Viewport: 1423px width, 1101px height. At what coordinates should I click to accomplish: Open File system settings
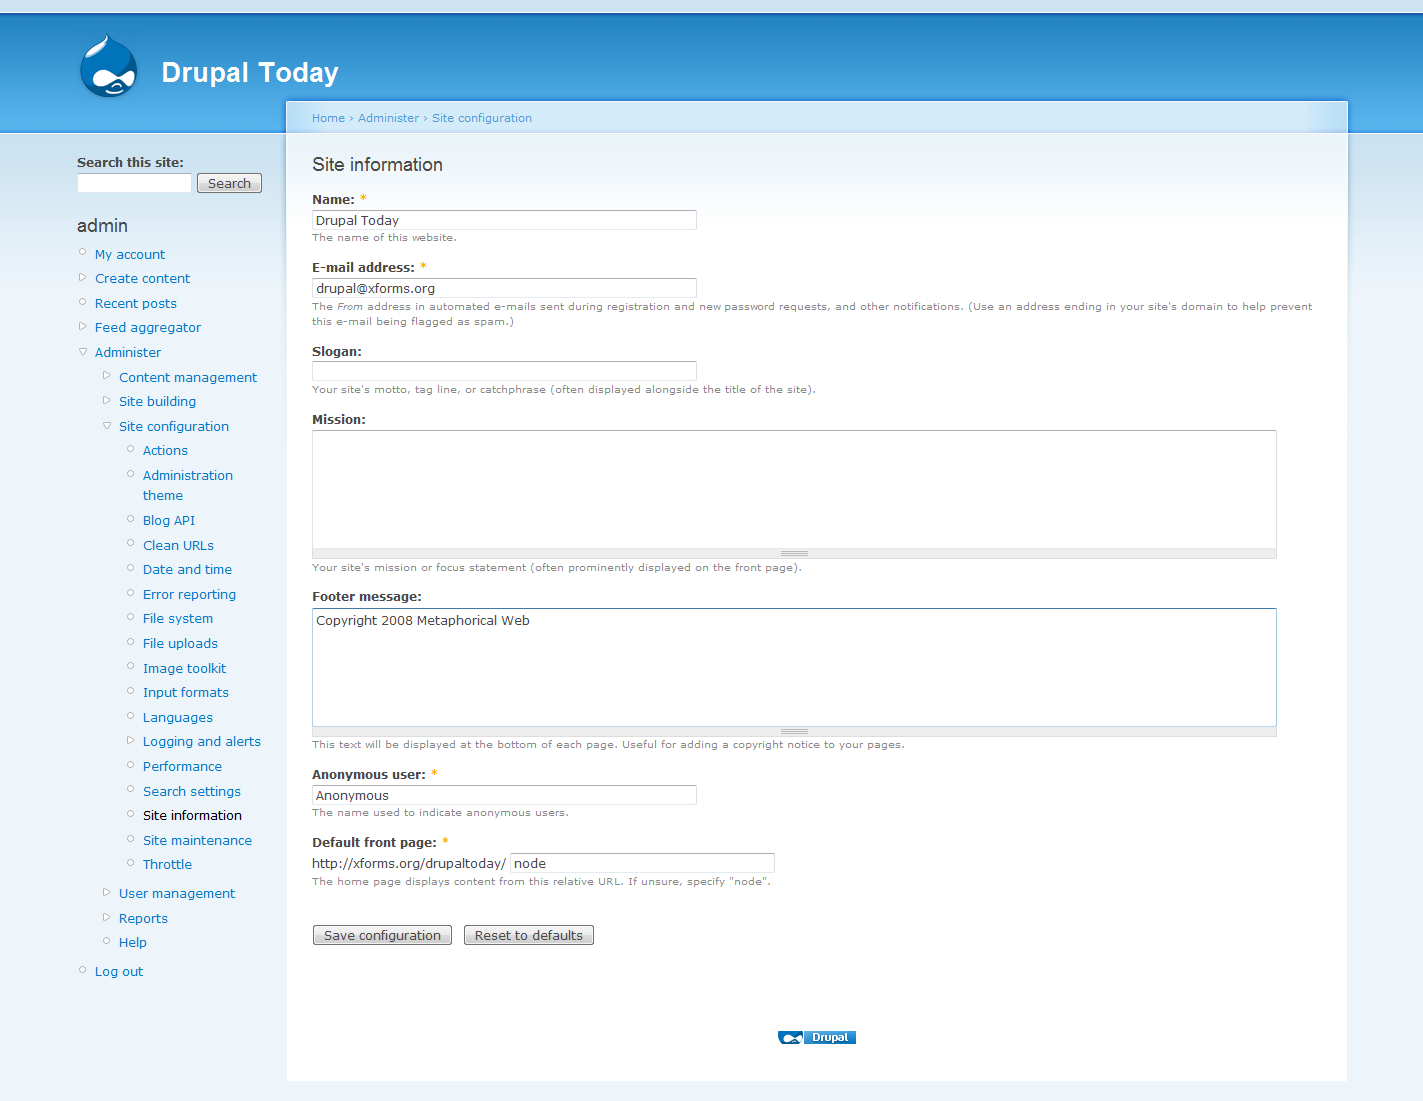pos(178,618)
